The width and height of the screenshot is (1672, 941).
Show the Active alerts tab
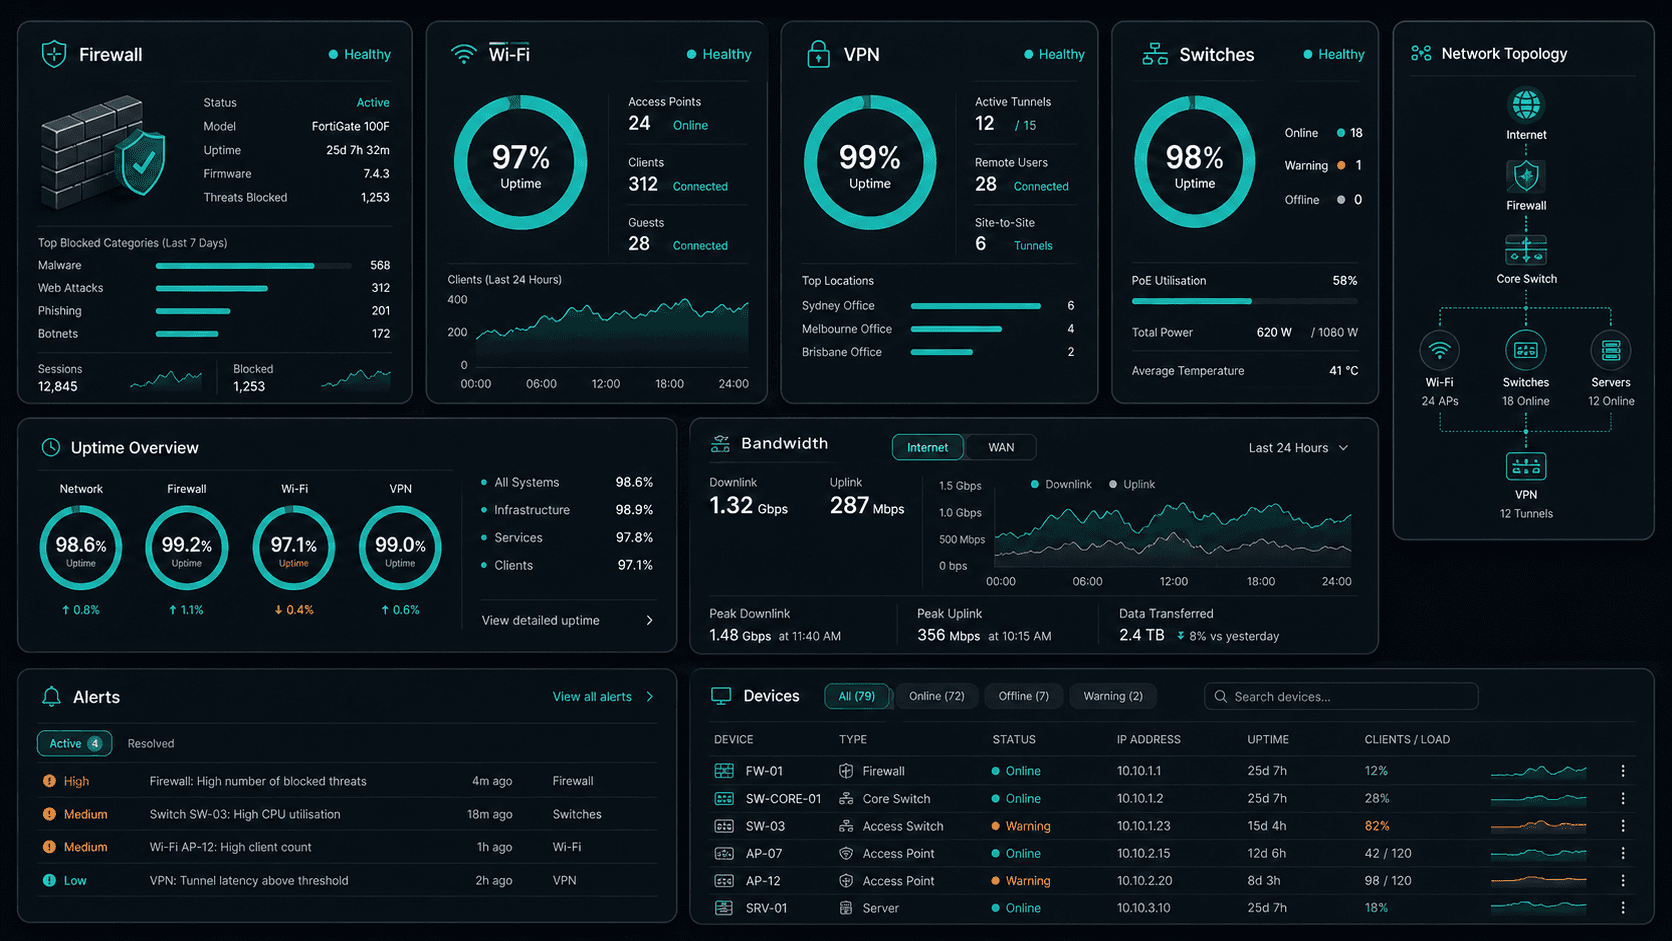pyautogui.click(x=74, y=743)
